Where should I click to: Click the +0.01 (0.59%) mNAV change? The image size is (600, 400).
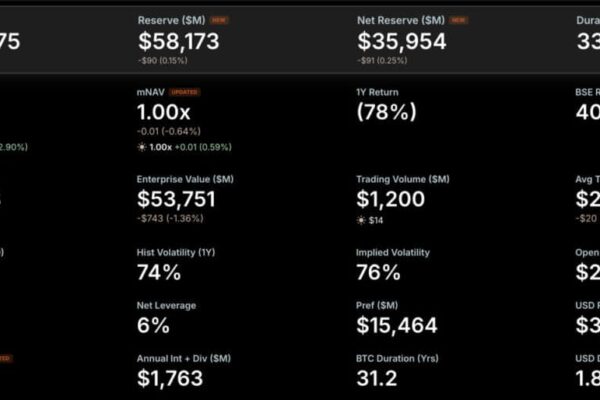(203, 147)
